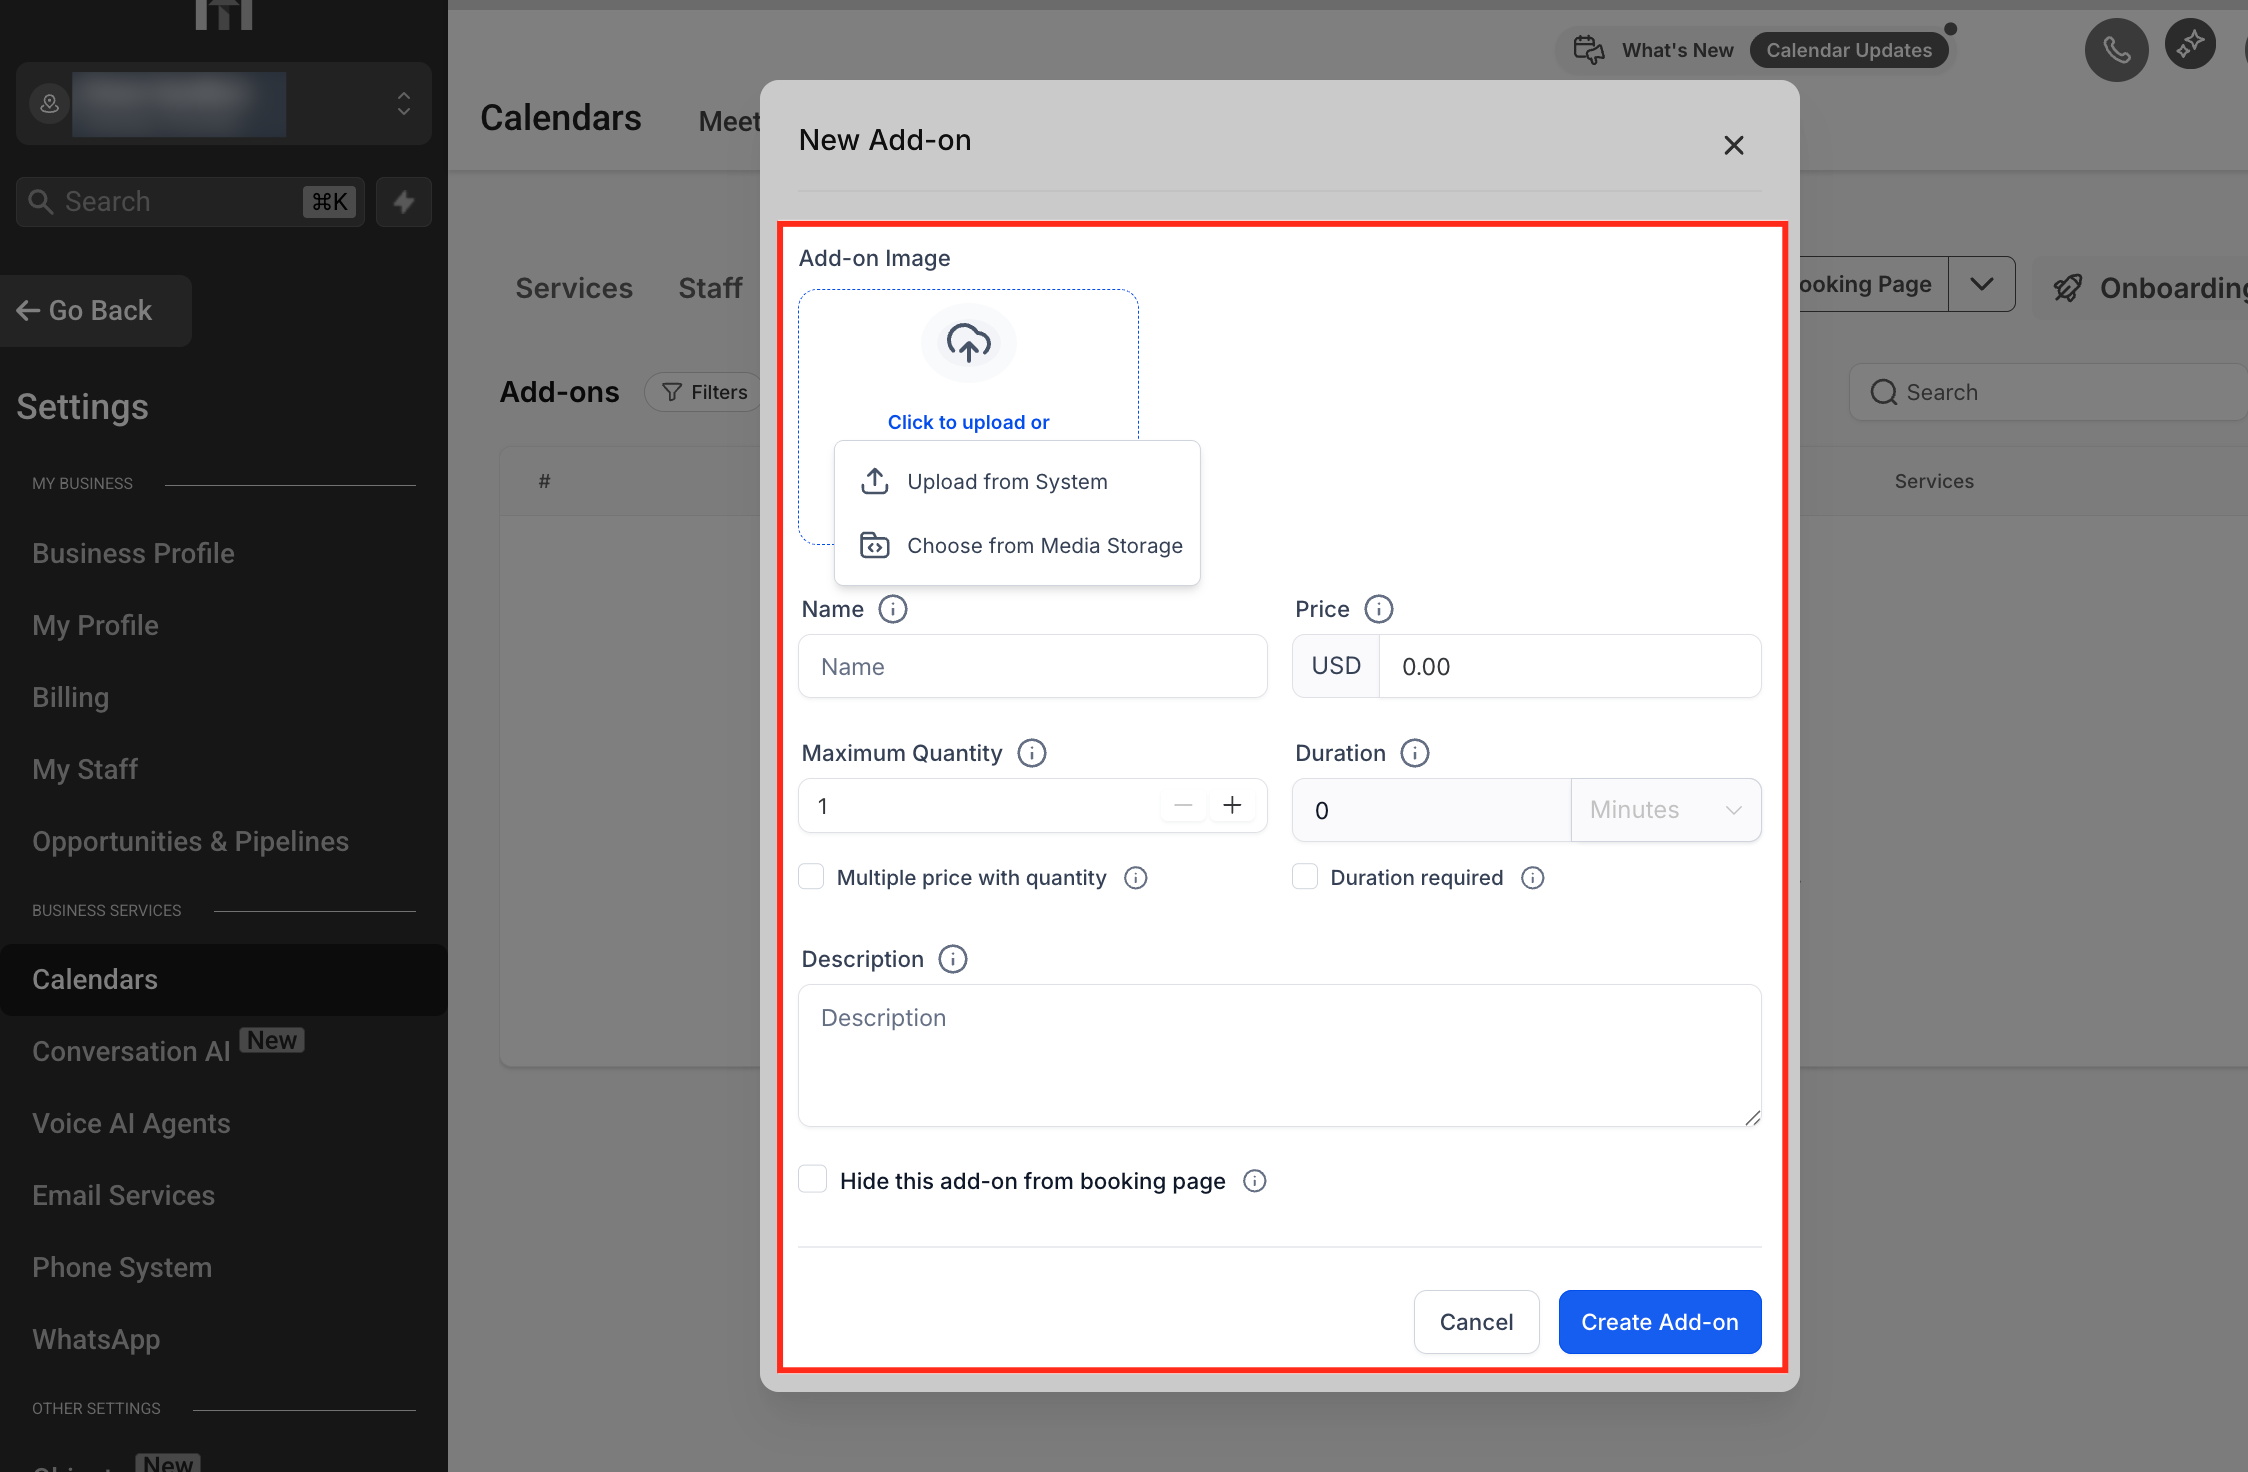Select Choose from Media Storage option
2248x1472 pixels.
pyautogui.click(x=1044, y=546)
